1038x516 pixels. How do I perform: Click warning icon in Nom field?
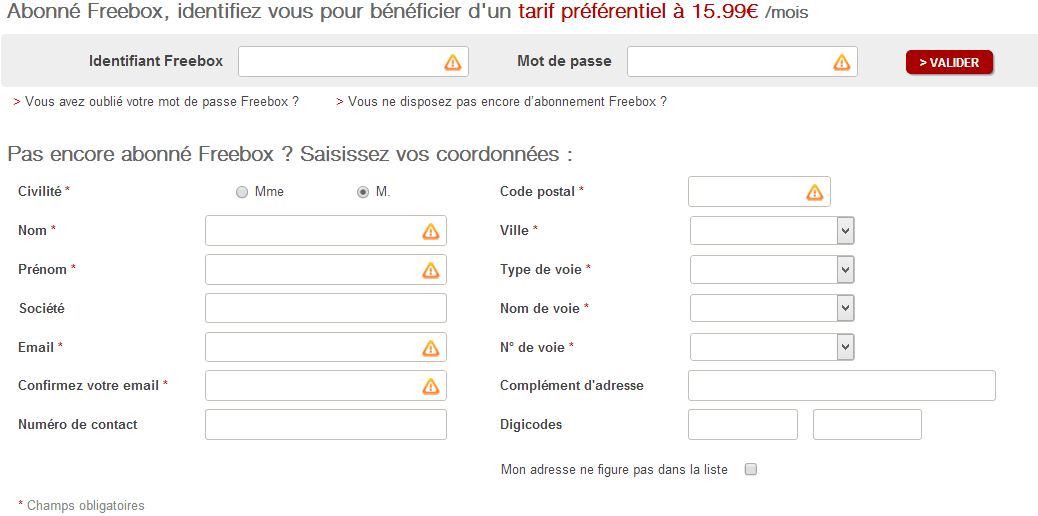431,231
